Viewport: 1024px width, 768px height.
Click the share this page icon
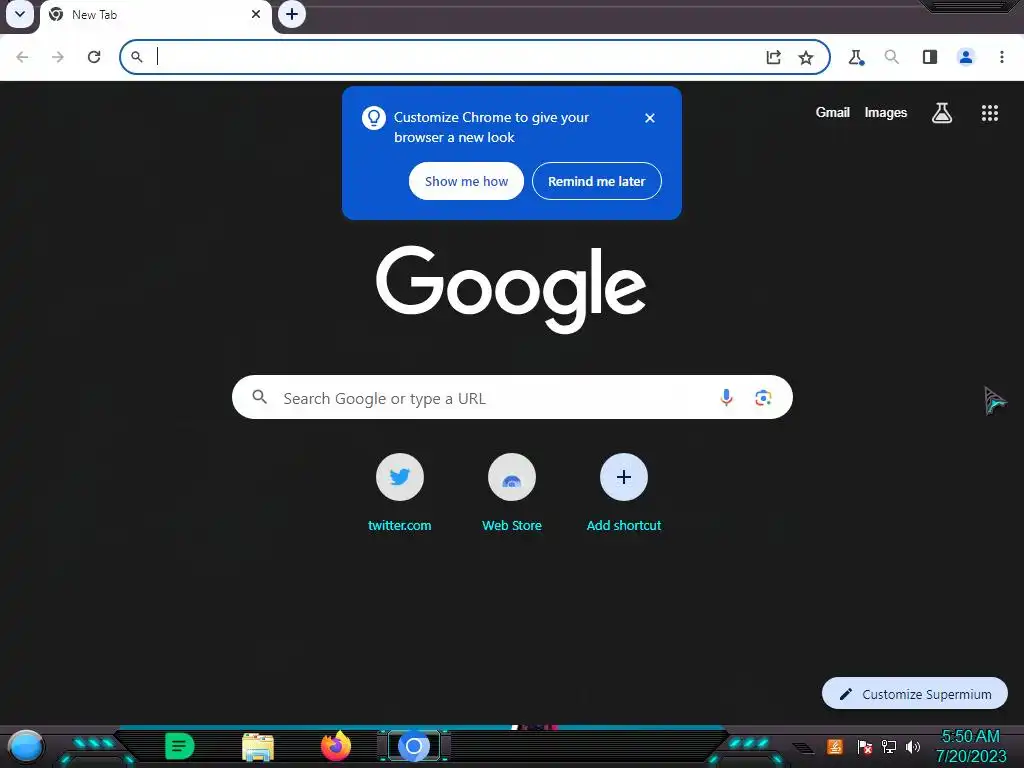pos(773,57)
